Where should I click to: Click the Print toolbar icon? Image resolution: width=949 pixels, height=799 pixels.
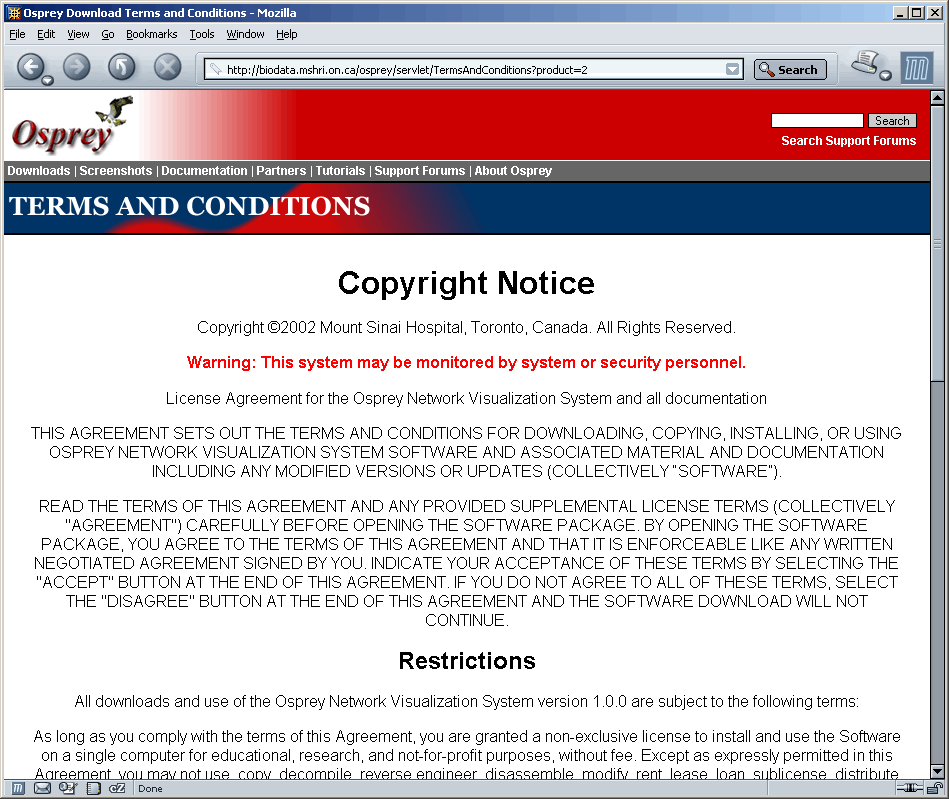click(x=863, y=63)
